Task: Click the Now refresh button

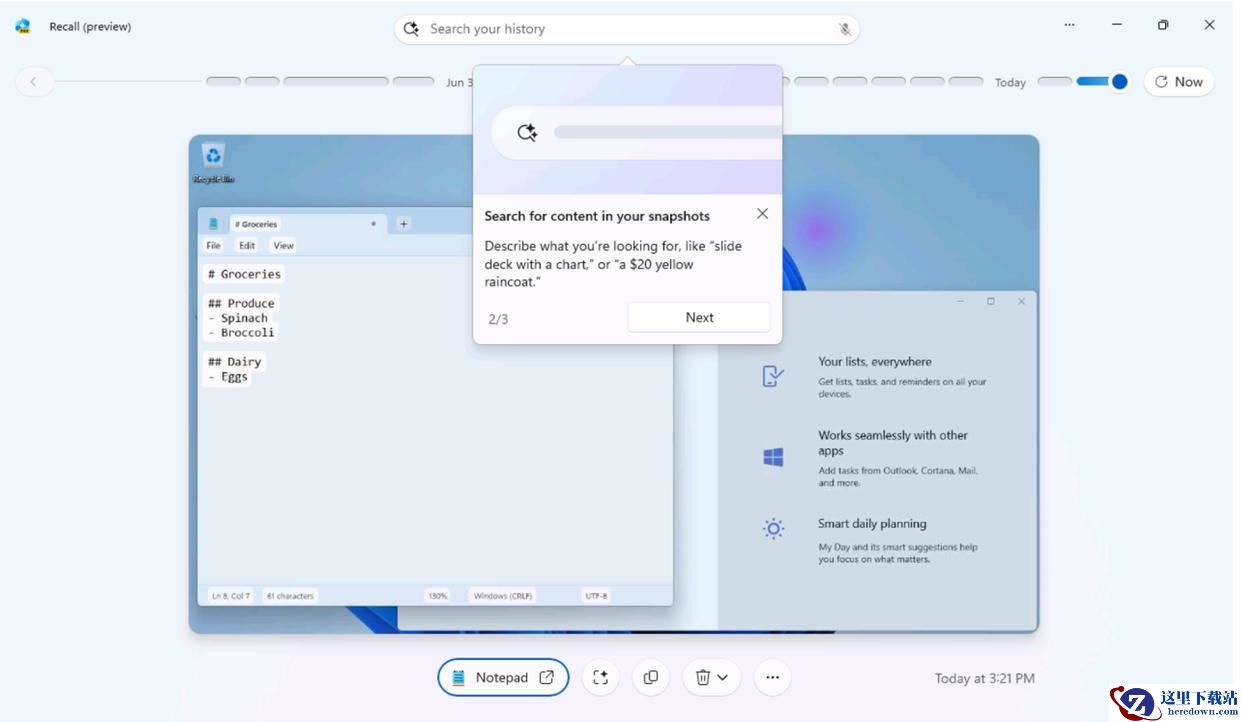Action: (1179, 82)
